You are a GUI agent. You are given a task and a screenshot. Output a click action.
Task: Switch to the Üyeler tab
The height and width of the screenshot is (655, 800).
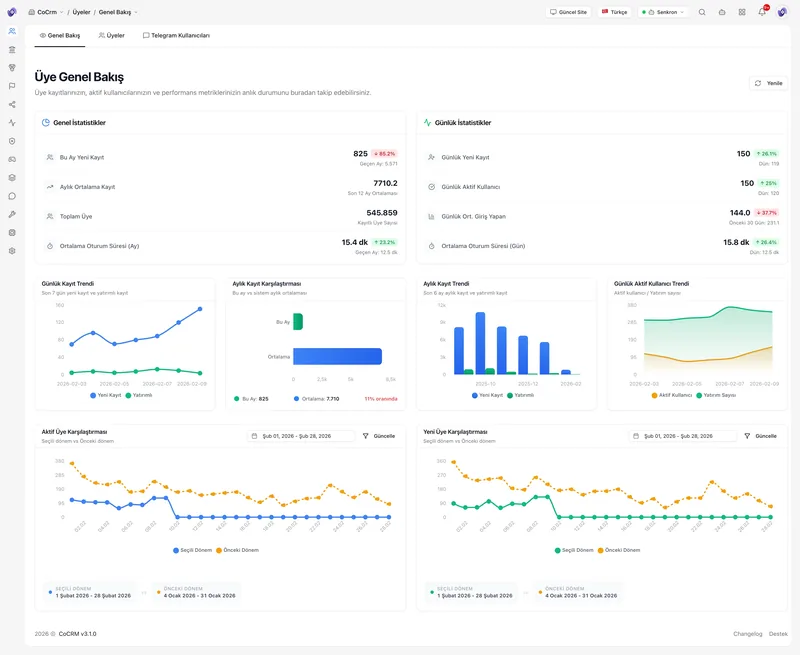tap(111, 36)
